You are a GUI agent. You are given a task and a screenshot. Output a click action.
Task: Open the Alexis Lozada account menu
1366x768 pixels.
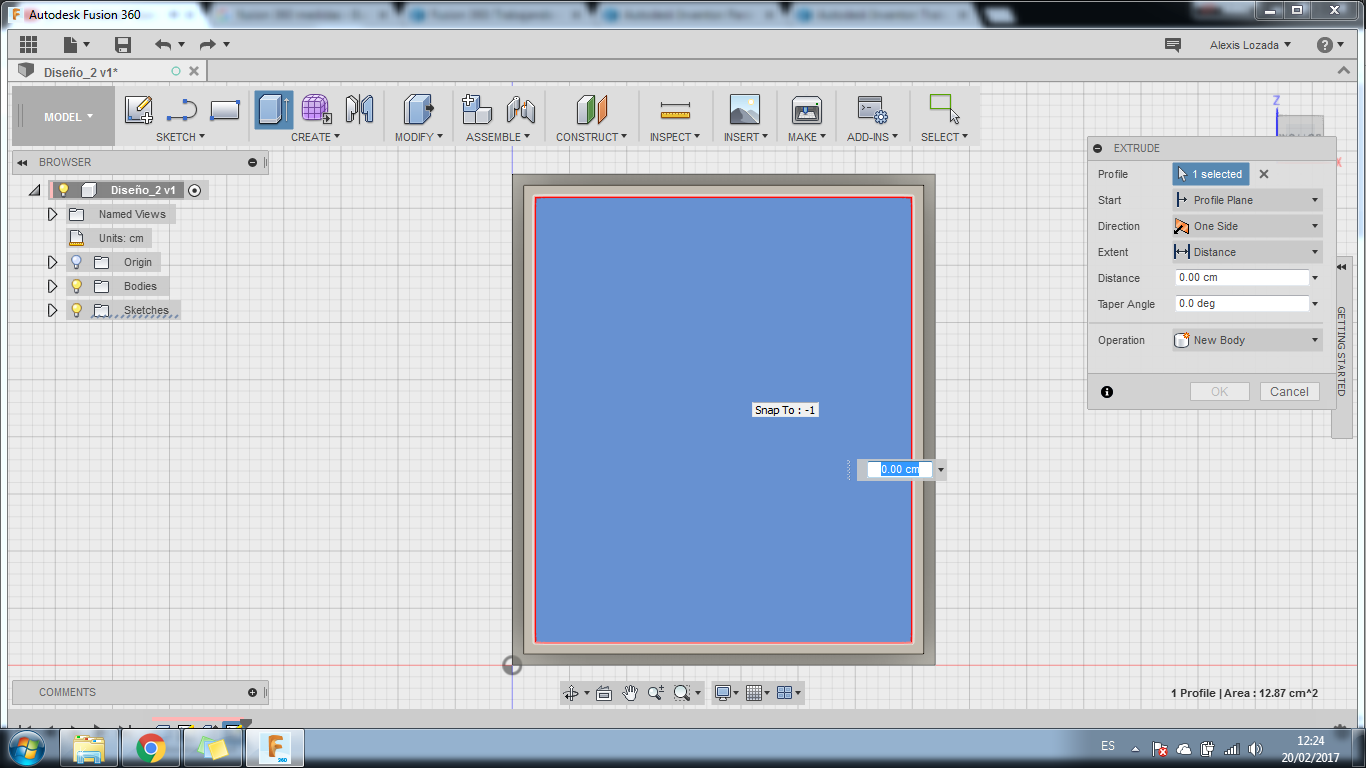point(1250,45)
